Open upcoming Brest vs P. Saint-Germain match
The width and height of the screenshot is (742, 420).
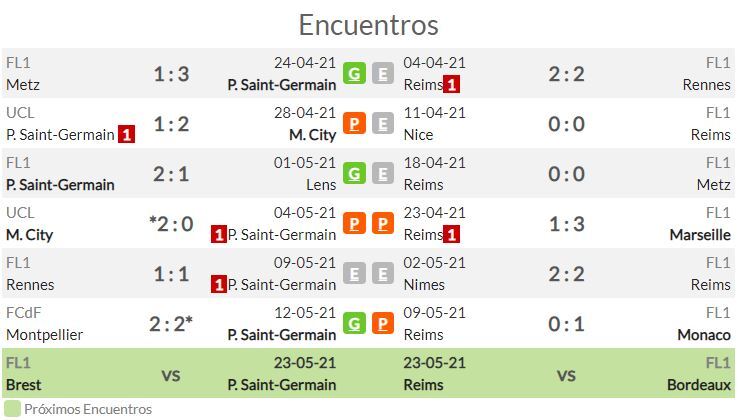tap(171, 374)
